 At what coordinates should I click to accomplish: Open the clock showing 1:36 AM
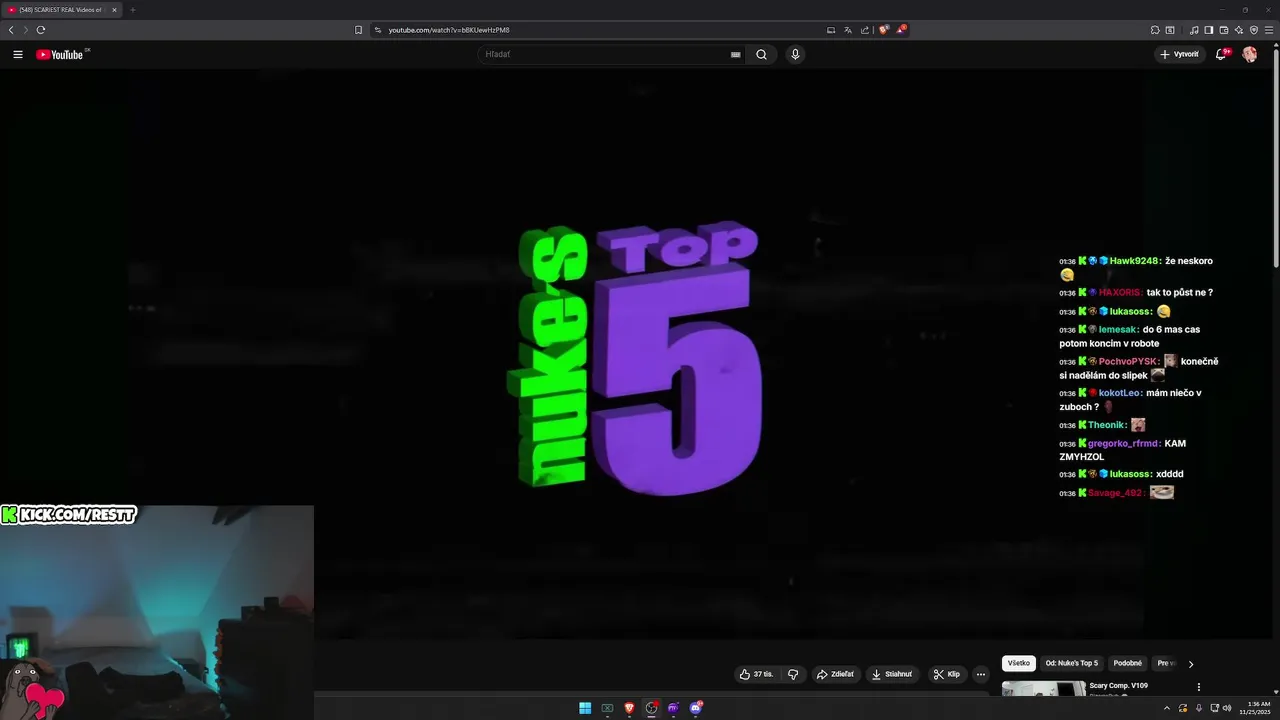coord(1255,708)
